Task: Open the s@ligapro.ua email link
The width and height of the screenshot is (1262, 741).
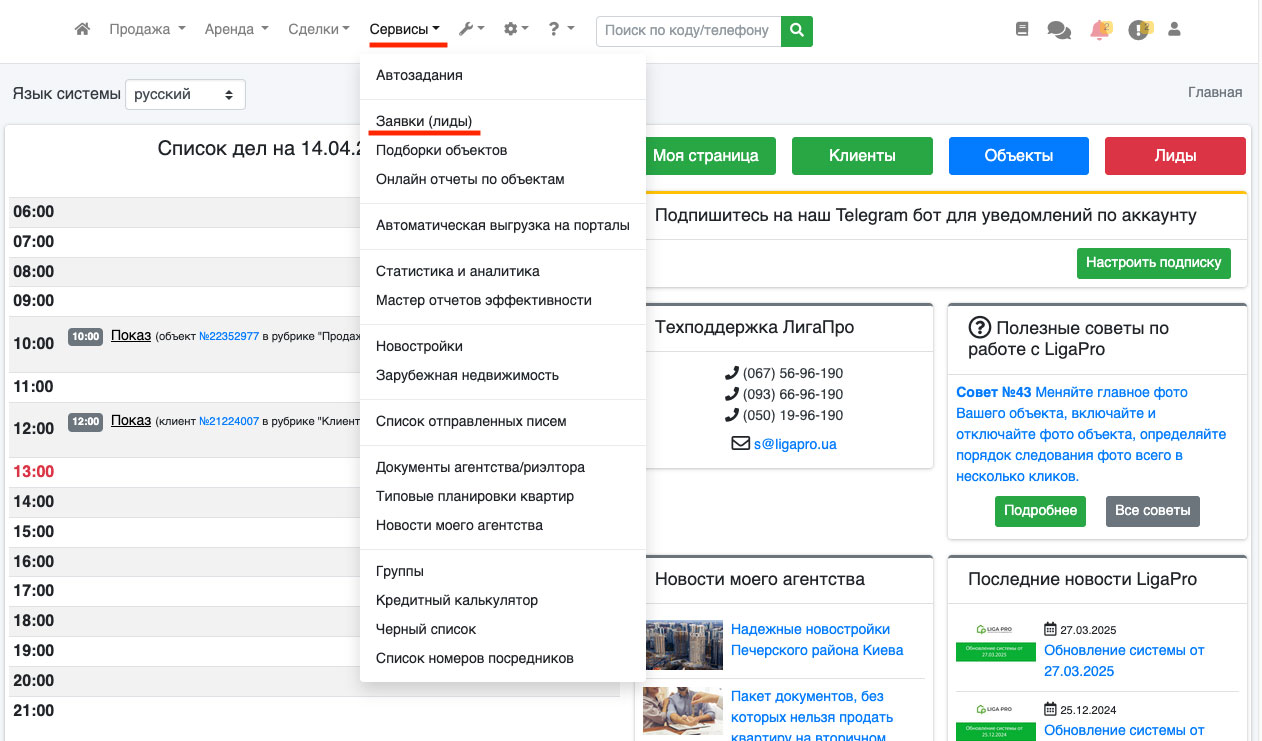Action: [795, 443]
